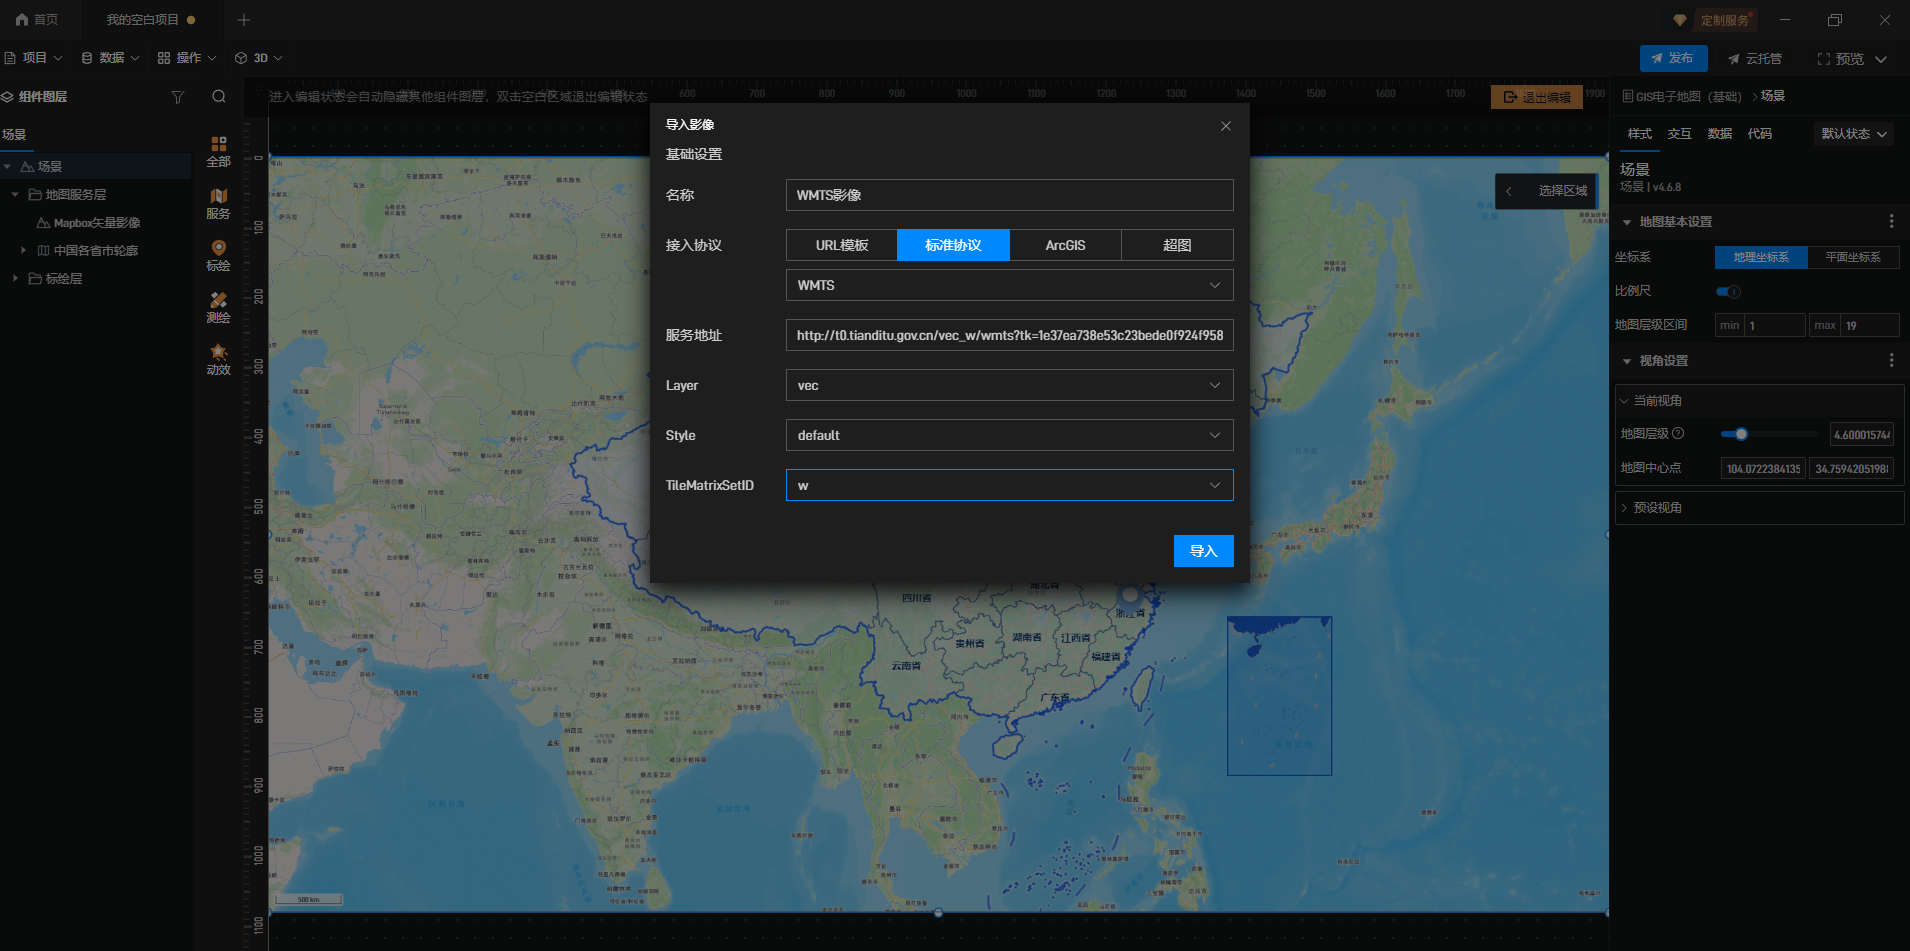
Task: Click the 地图层级 zoom level slider
Action: [x=1767, y=434]
